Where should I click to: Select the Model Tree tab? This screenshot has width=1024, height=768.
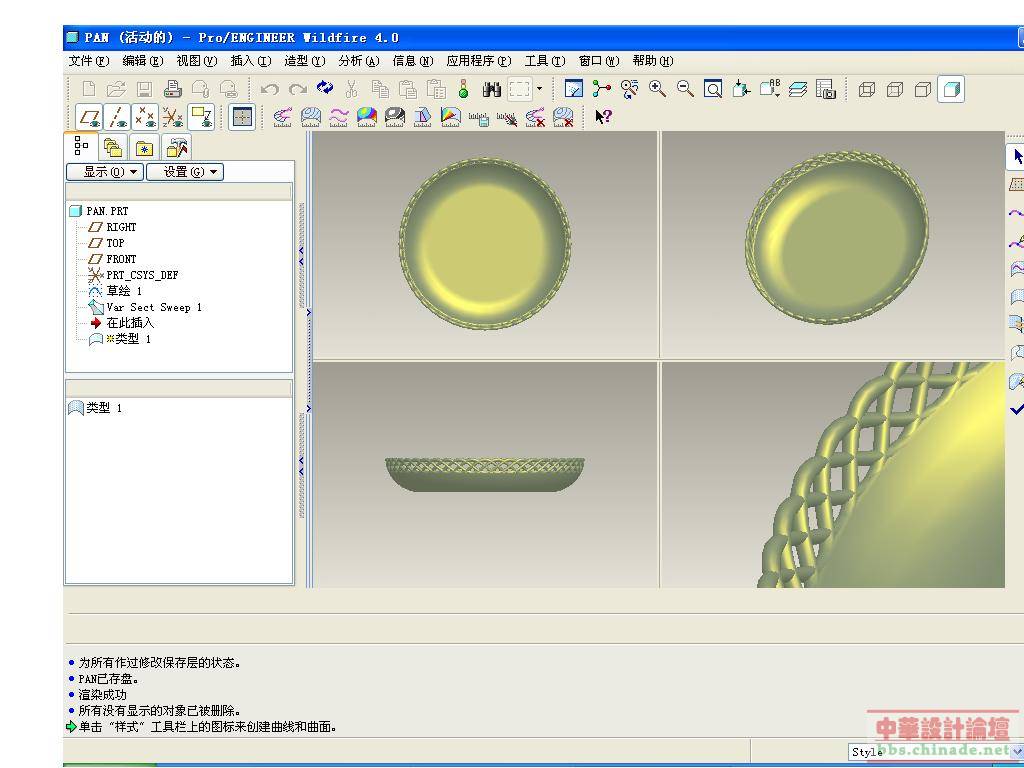(81, 146)
